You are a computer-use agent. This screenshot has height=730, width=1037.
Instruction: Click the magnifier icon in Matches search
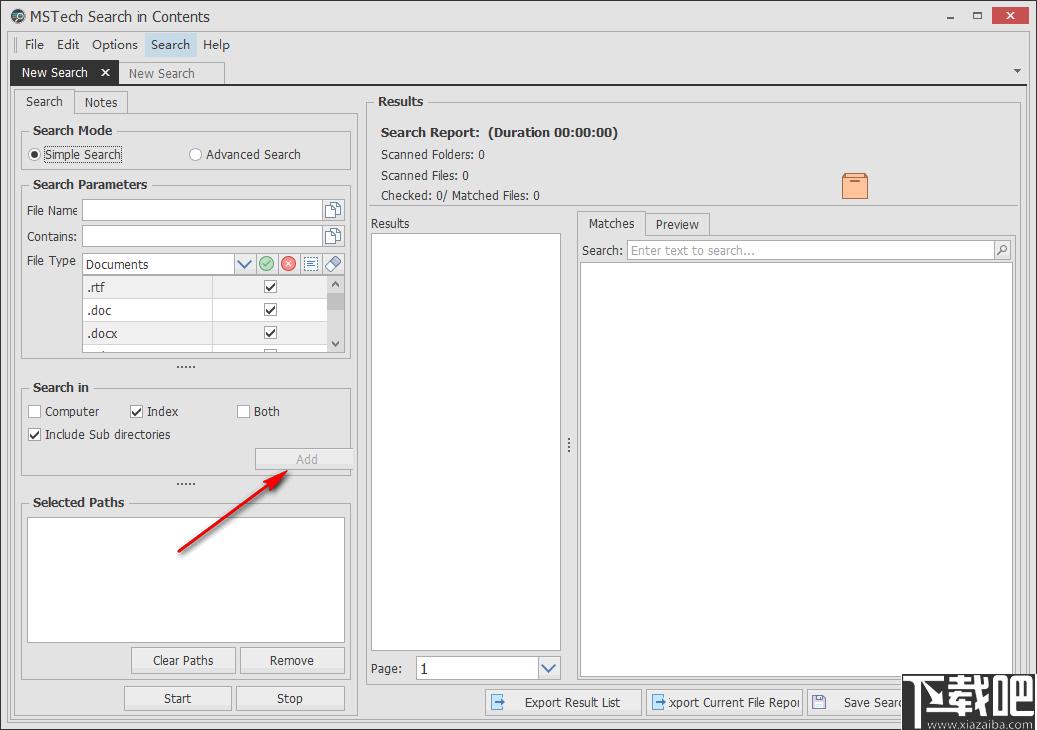click(x=1003, y=250)
